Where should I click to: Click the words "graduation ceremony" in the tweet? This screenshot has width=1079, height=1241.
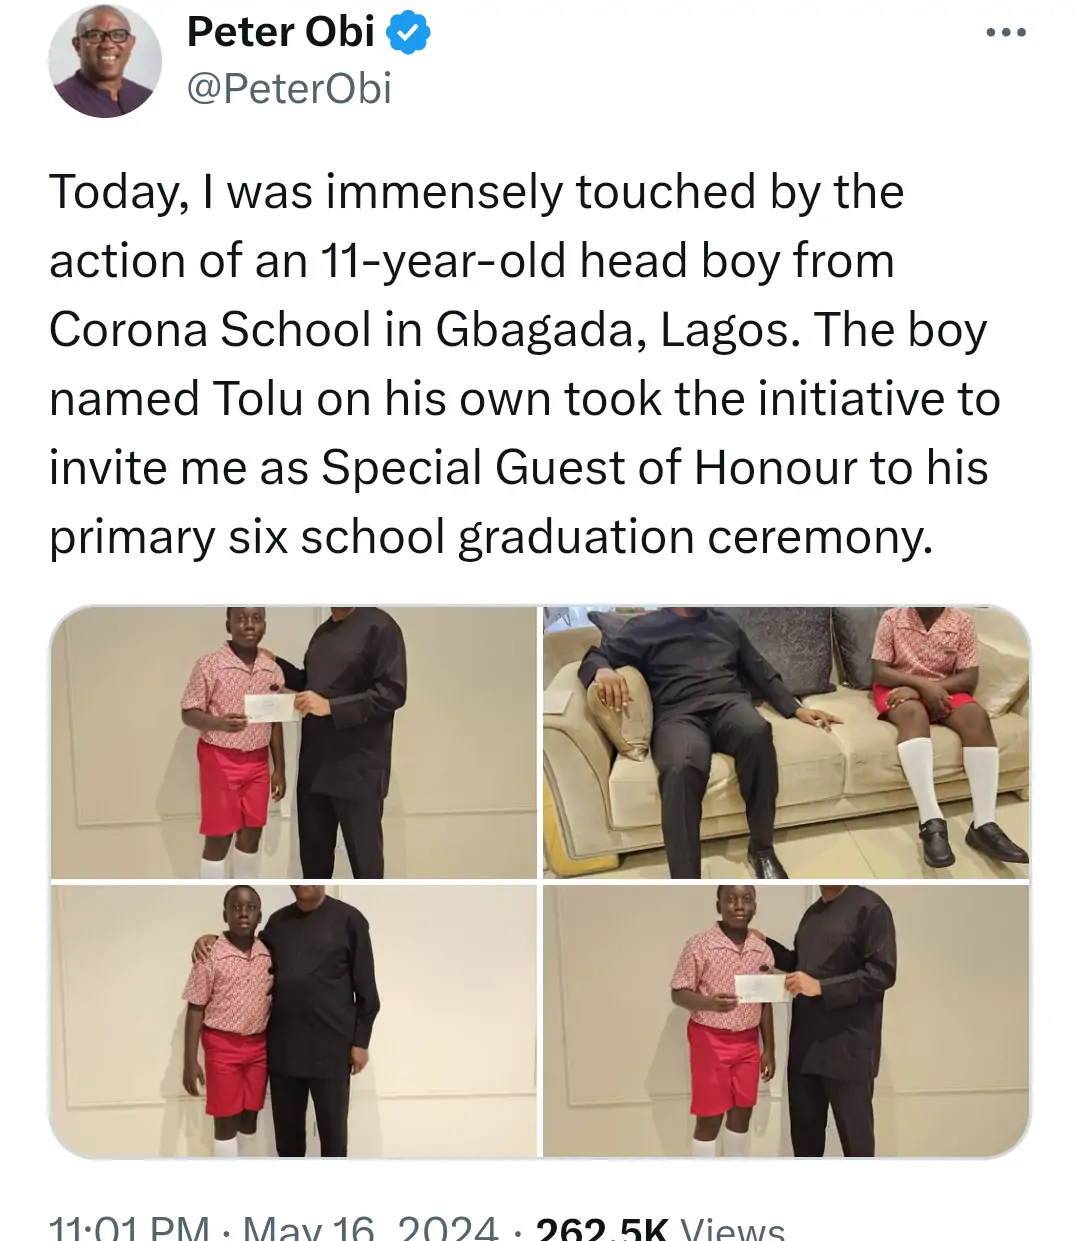click(x=695, y=537)
